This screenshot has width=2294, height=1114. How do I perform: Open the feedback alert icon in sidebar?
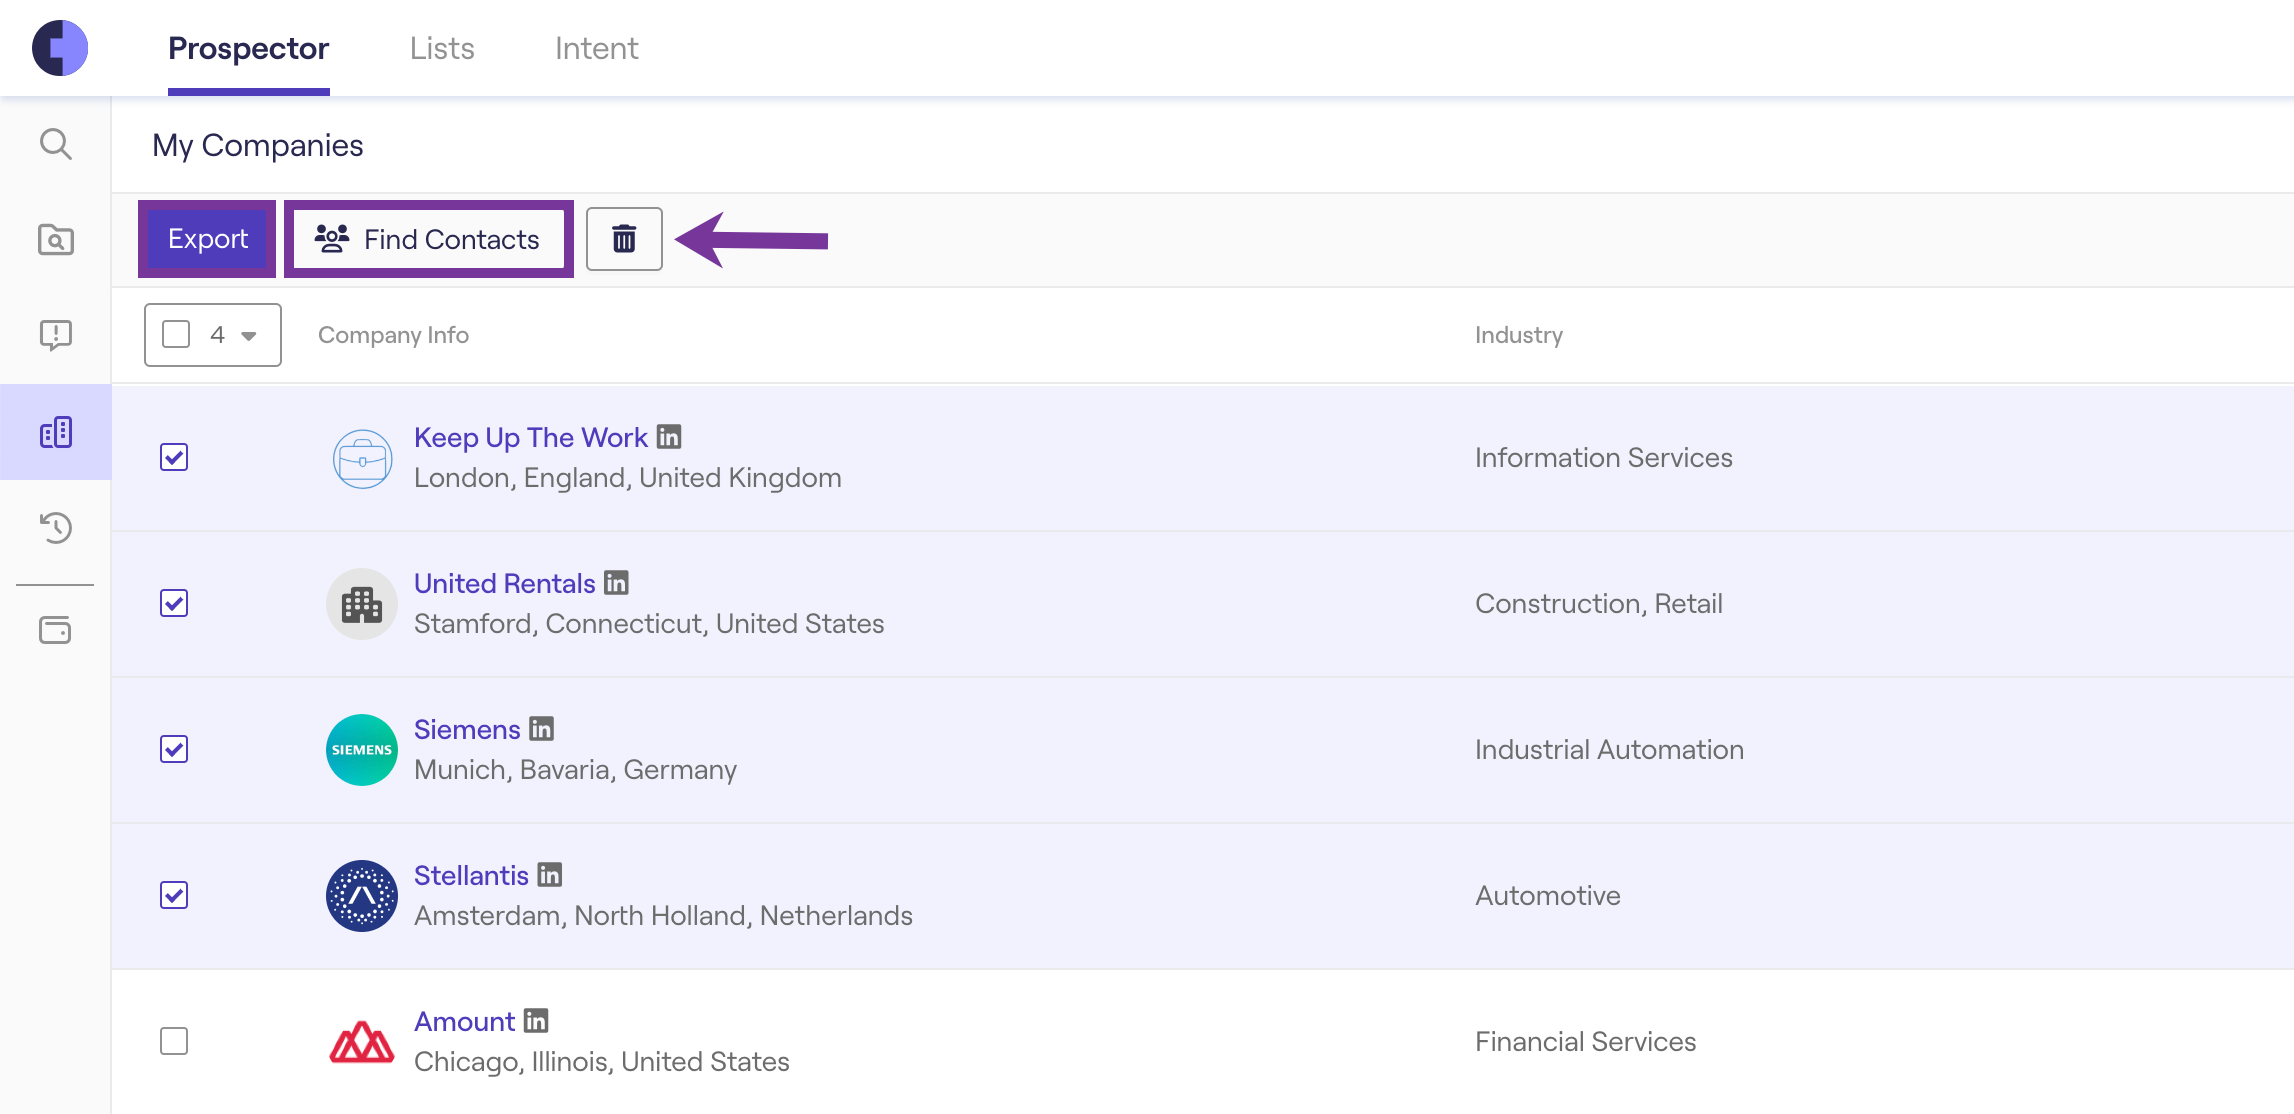56,335
